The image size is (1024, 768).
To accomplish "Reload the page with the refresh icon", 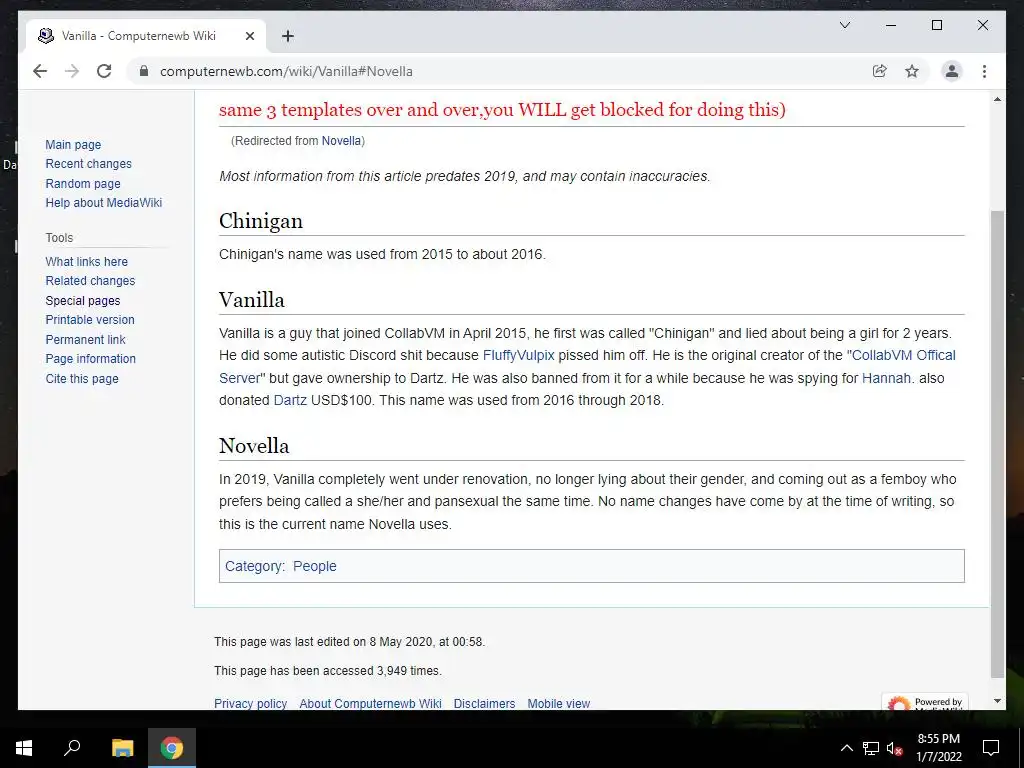I will tap(104, 71).
